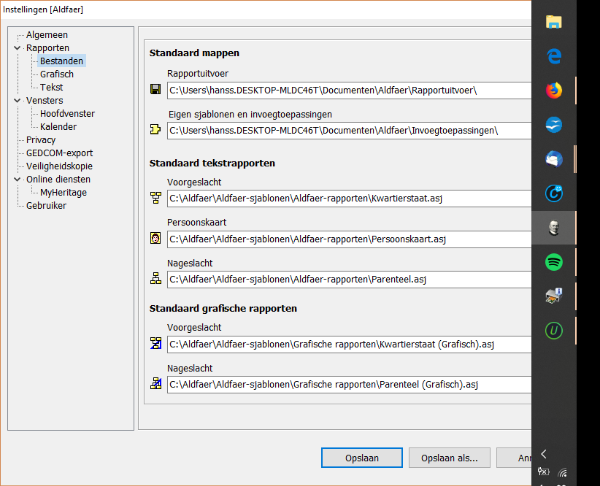Click the Voorgeslacht text report tree icon
Image resolution: width=600 pixels, height=486 pixels.
155,198
